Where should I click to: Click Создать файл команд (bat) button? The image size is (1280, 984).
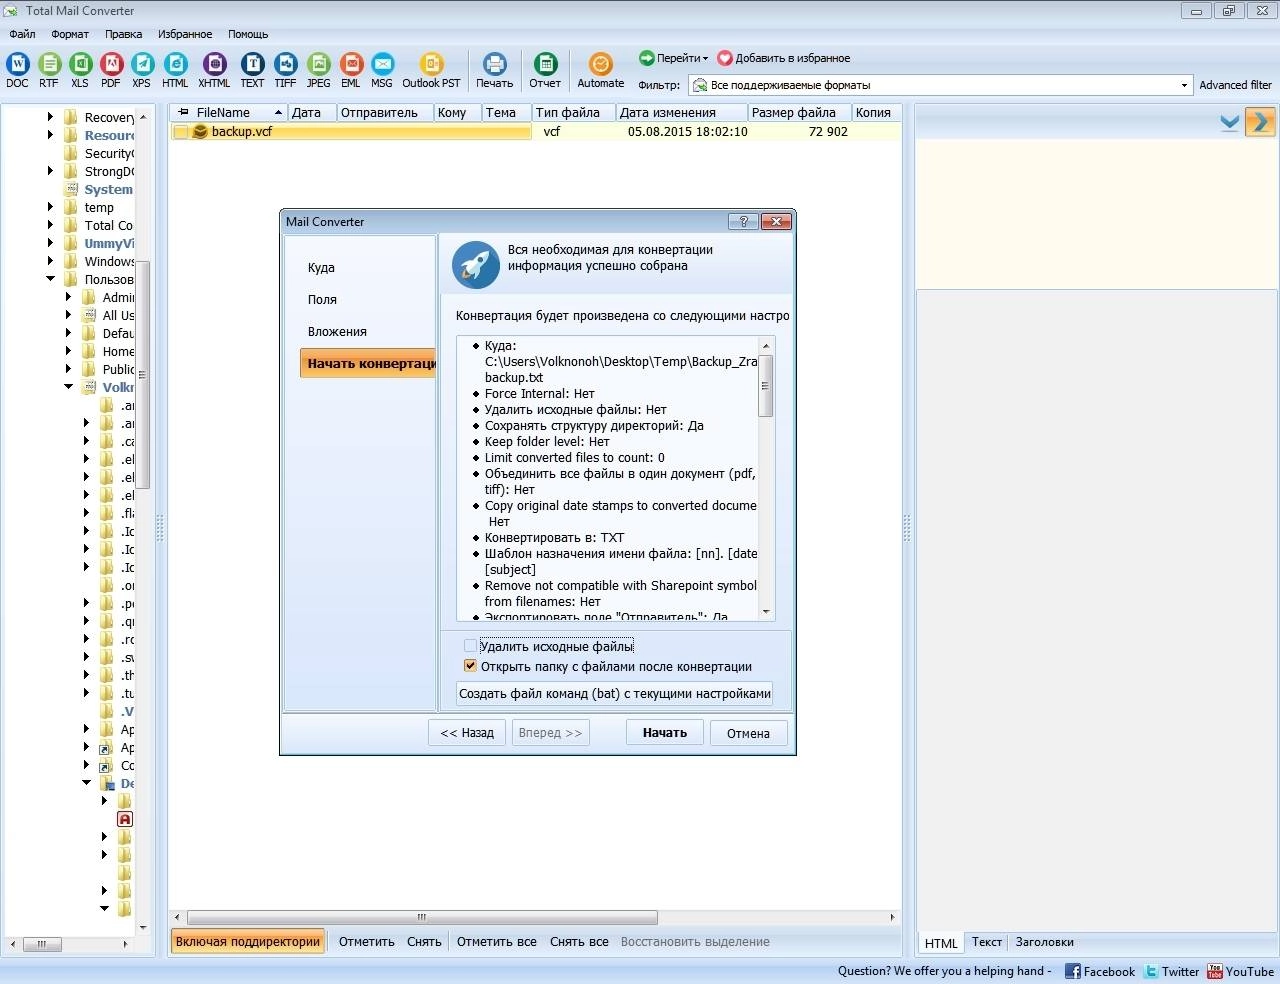click(x=615, y=693)
